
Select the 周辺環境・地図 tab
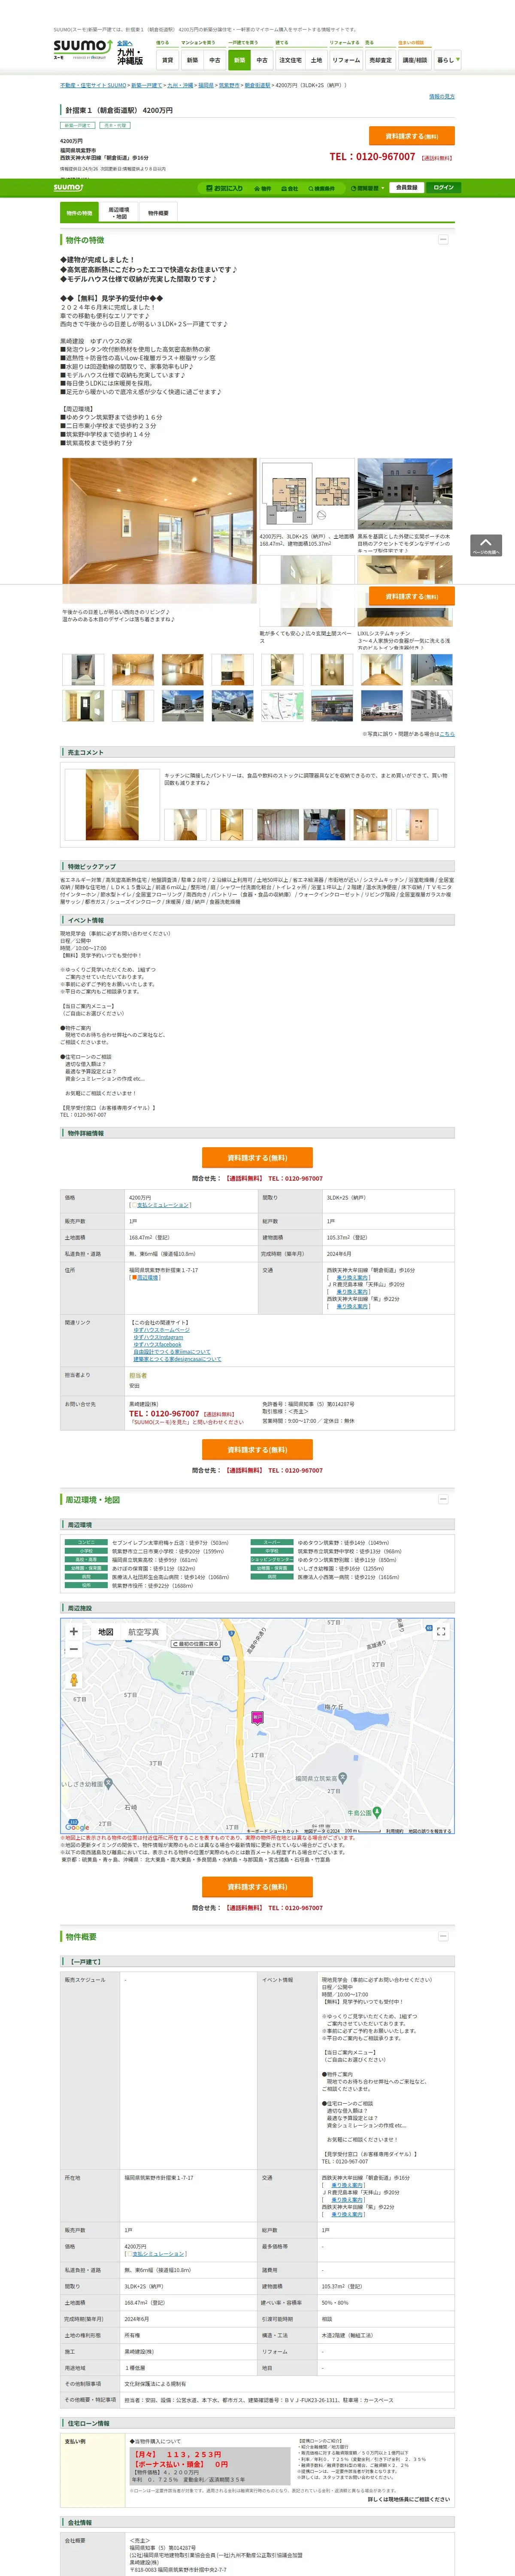click(x=118, y=213)
